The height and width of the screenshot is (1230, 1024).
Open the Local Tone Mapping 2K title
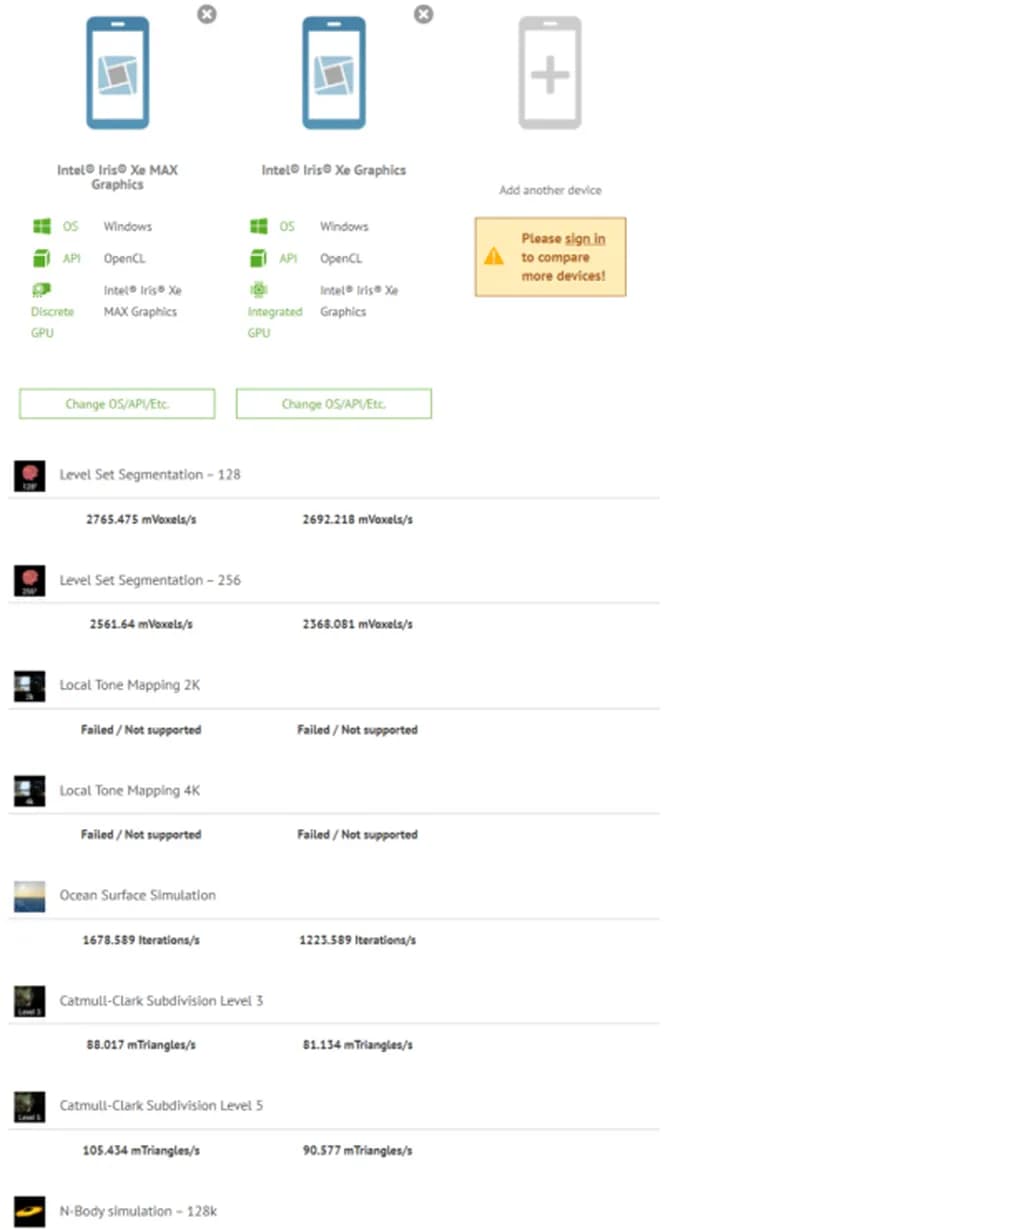[x=129, y=685]
